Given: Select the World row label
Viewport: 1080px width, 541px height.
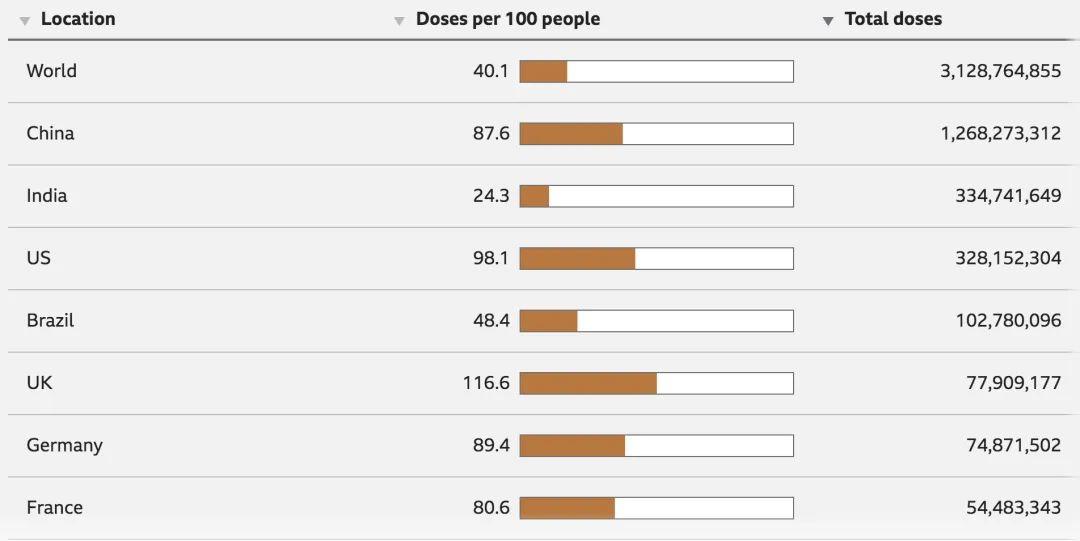Looking at the screenshot, I should click(x=52, y=71).
